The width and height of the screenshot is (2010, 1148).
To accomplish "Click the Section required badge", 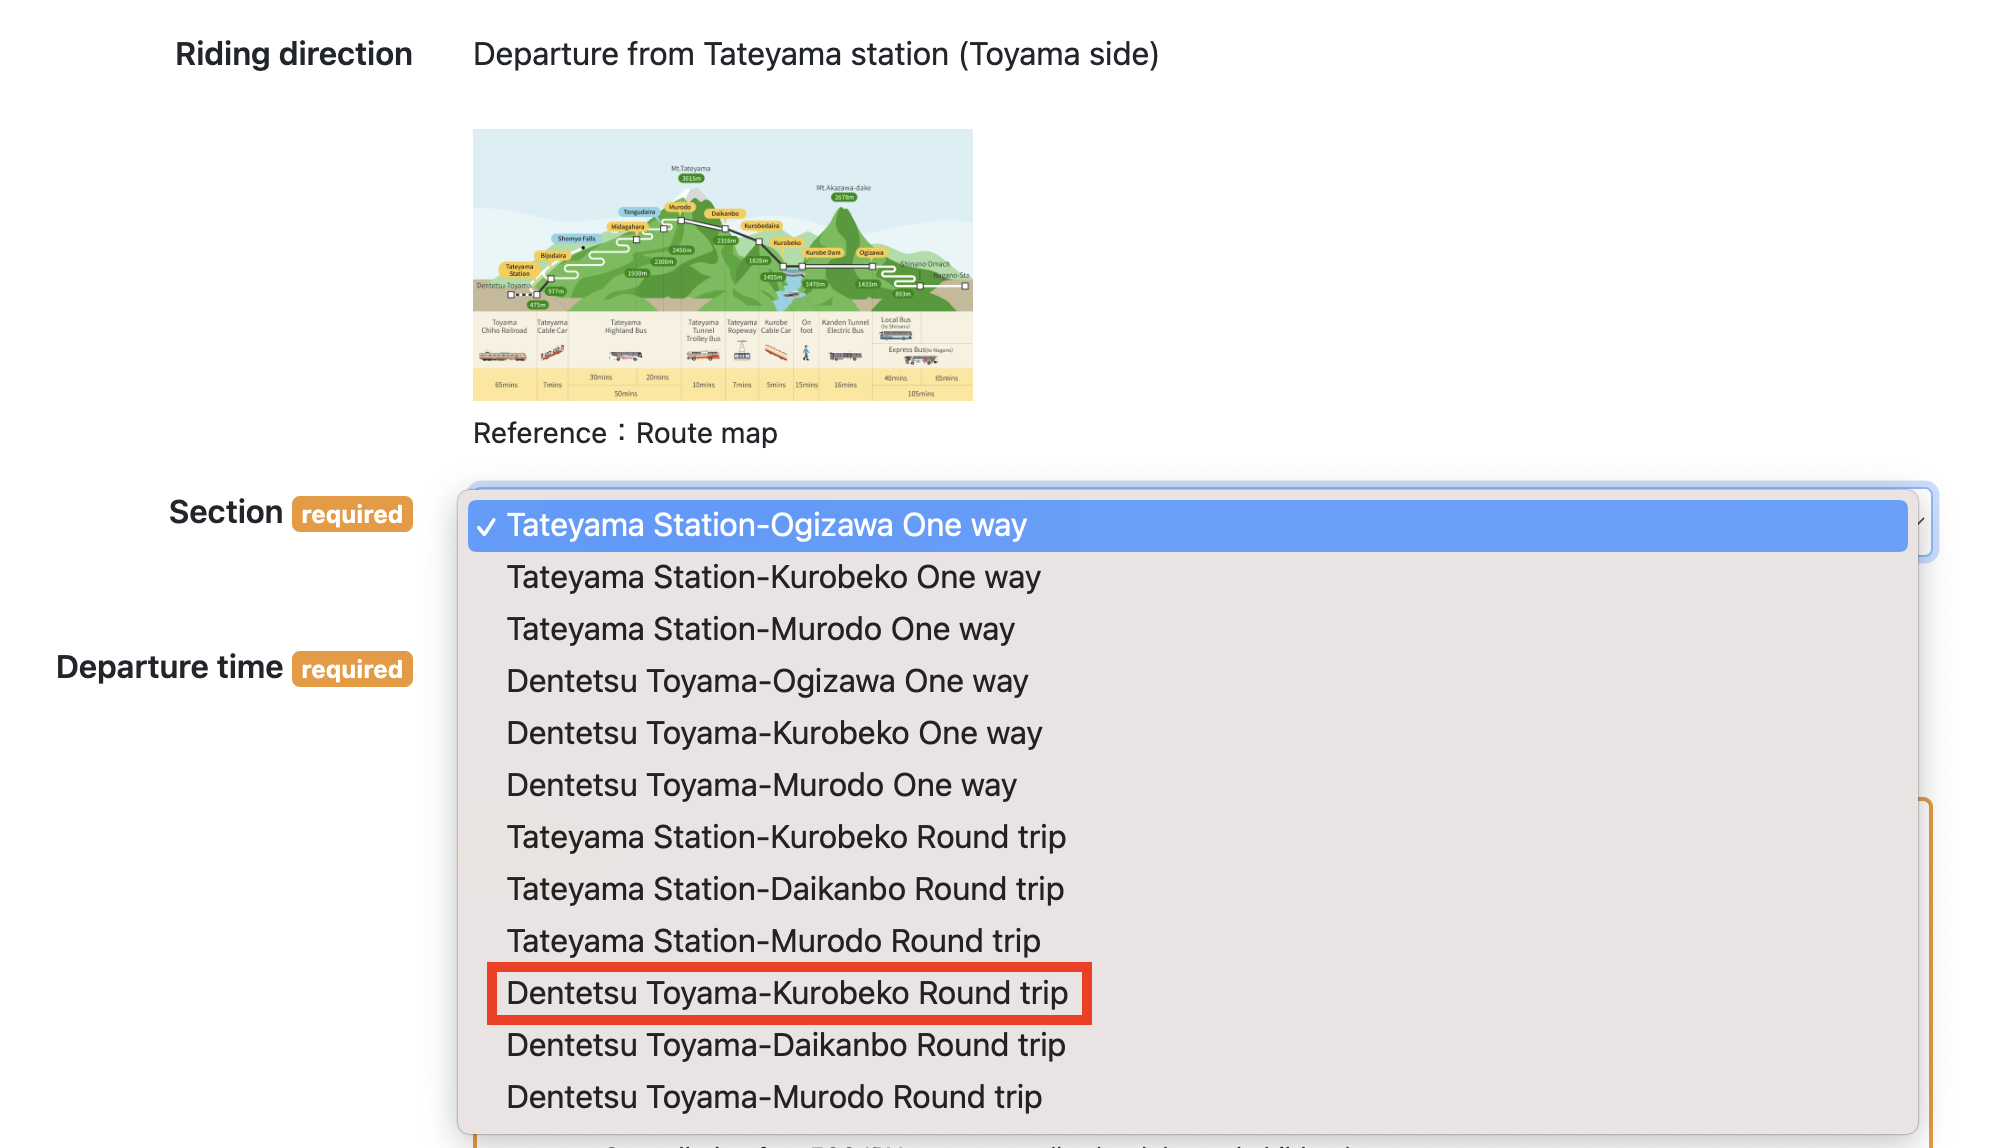I will (x=352, y=514).
